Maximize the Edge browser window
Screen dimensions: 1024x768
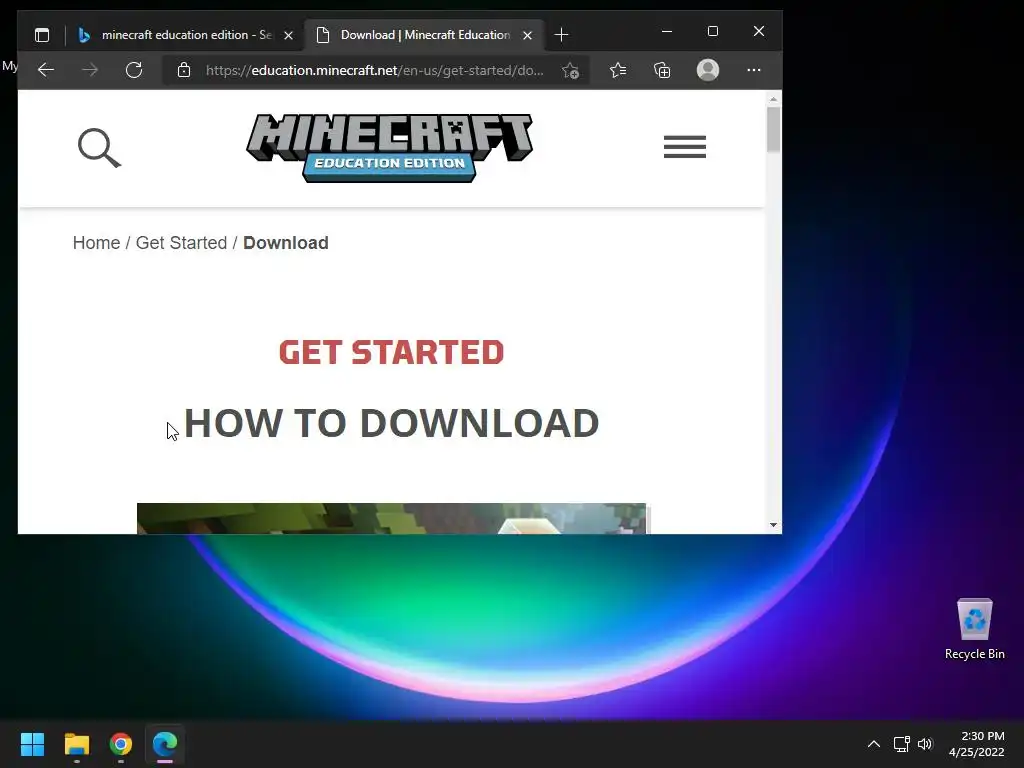[712, 31]
